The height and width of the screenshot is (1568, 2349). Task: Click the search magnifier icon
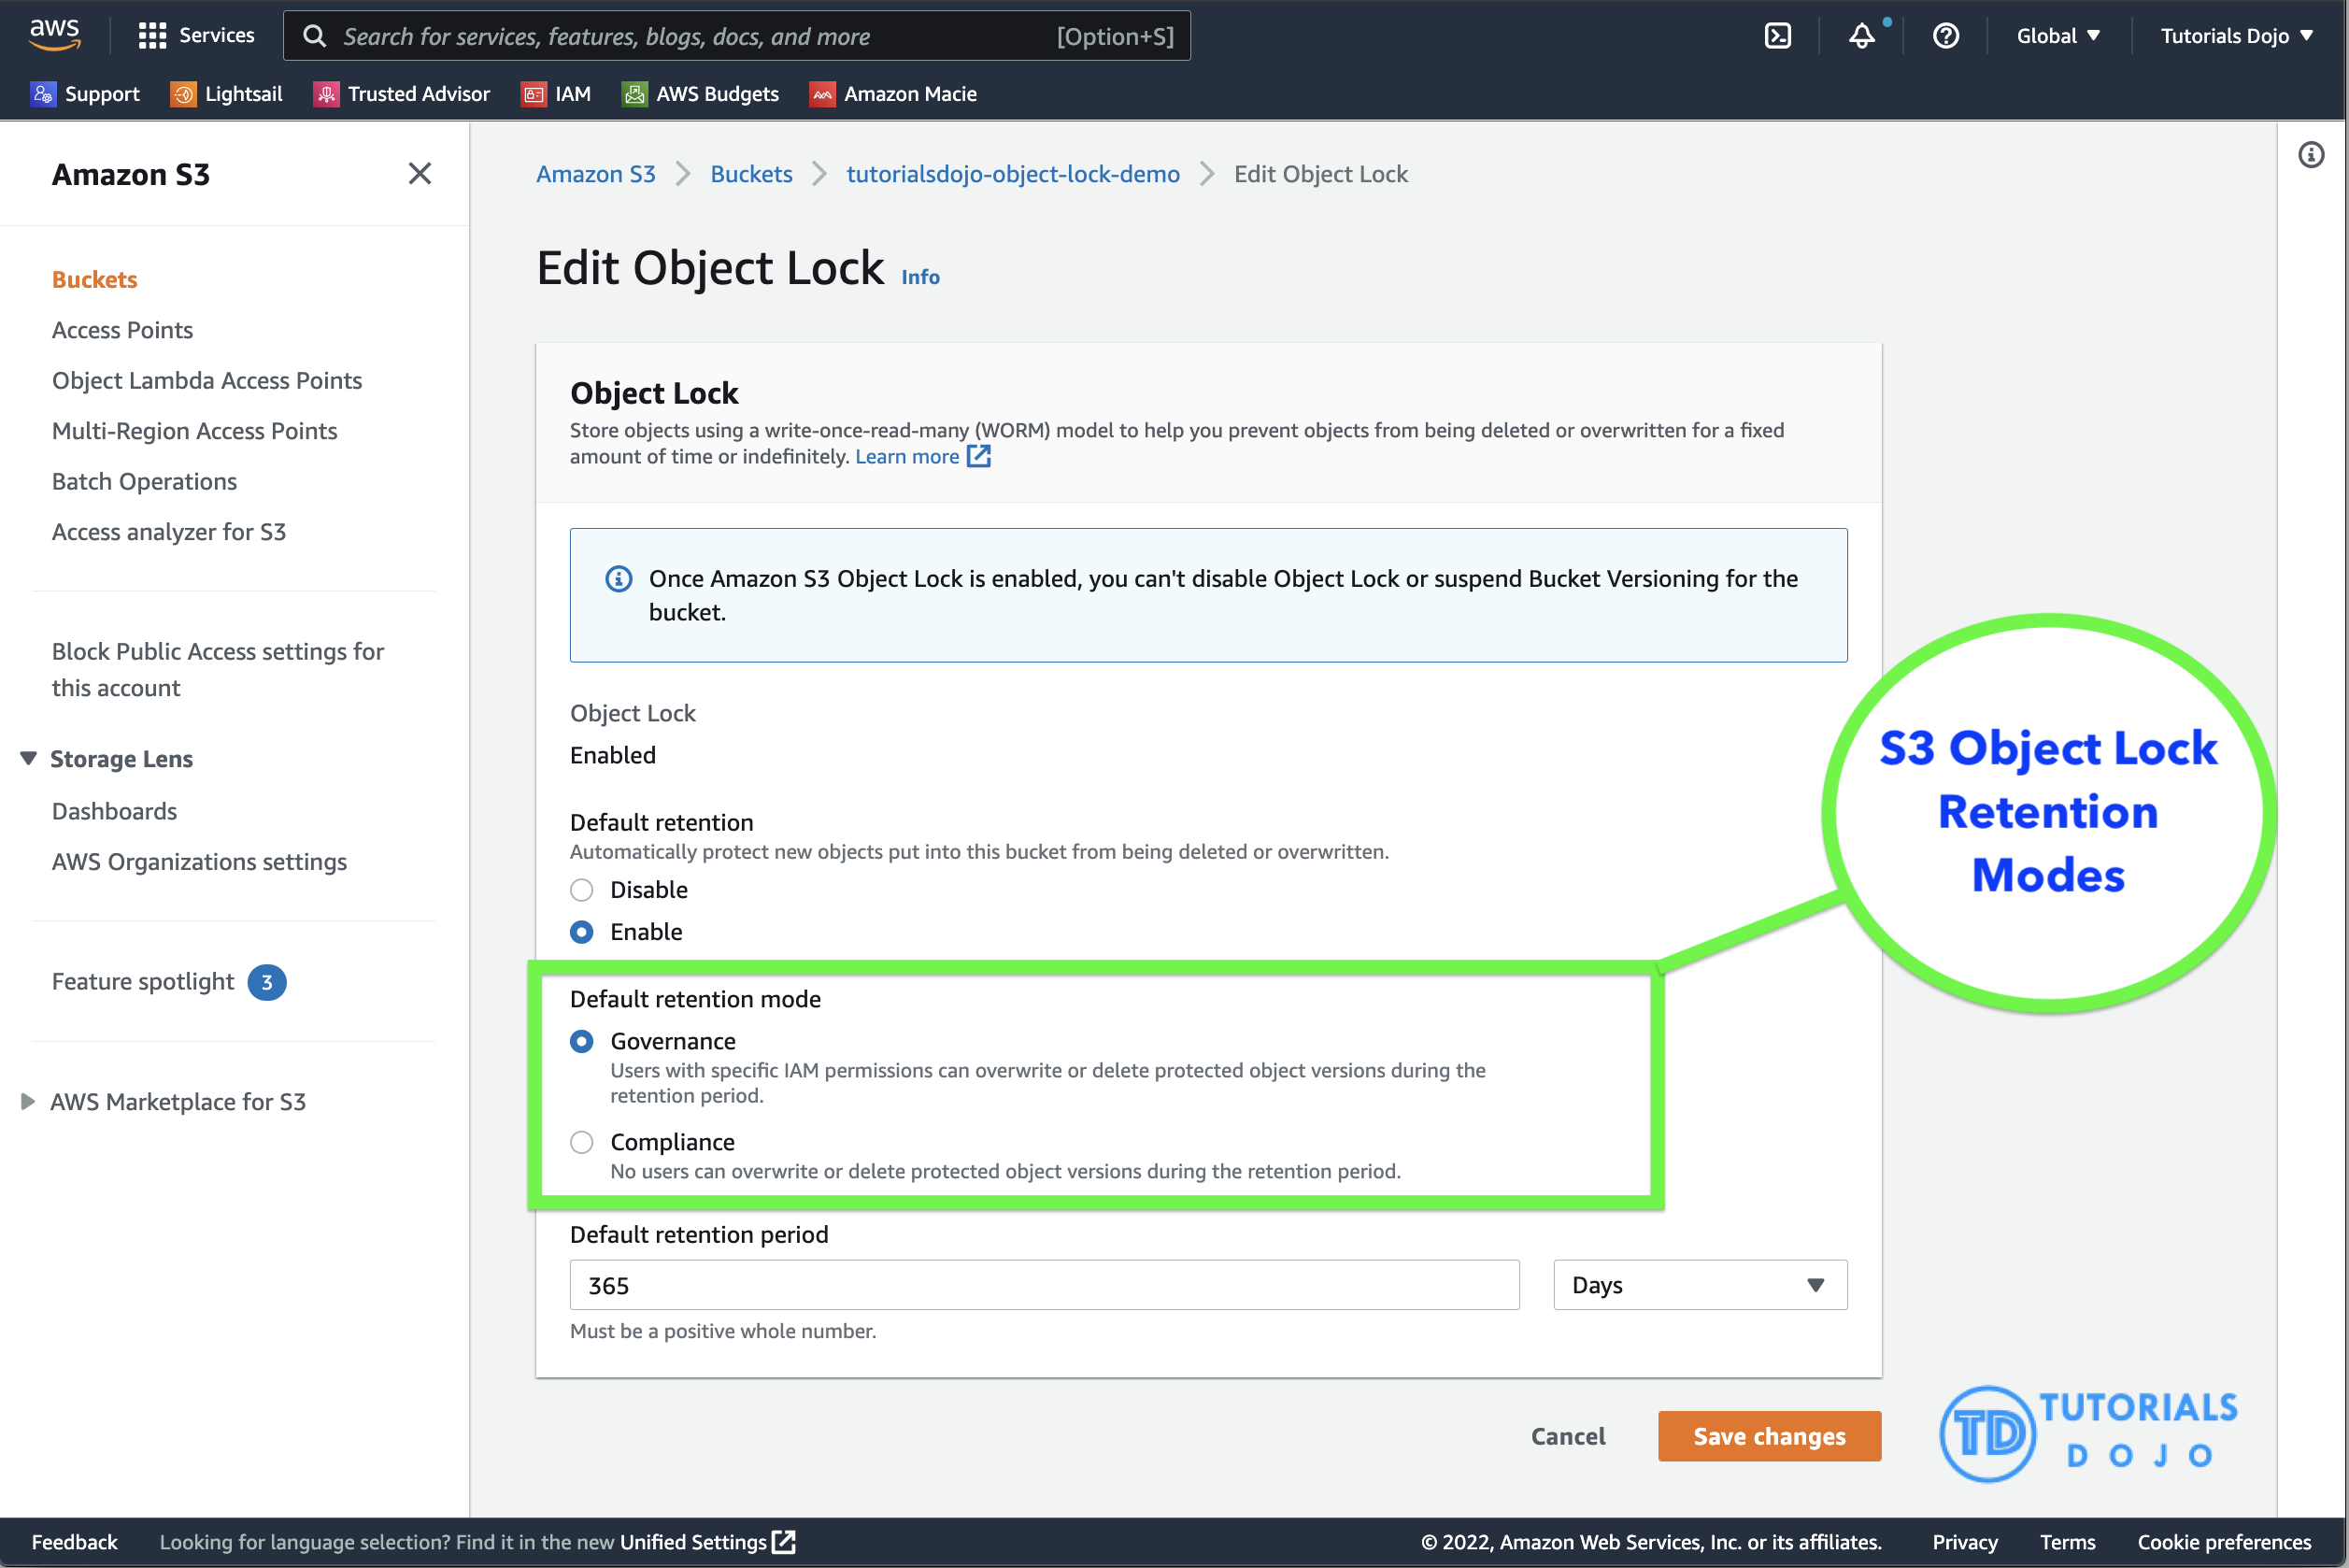(314, 36)
